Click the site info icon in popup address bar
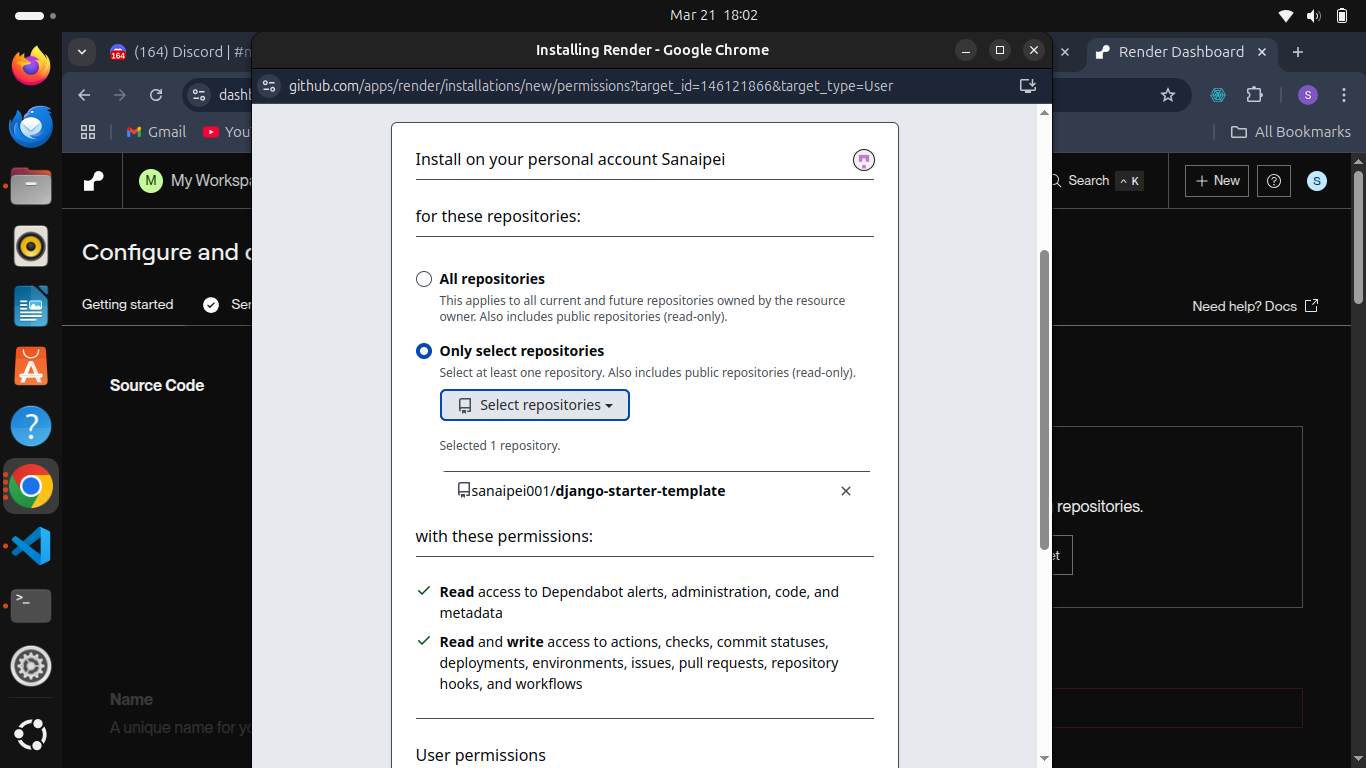 [x=268, y=86]
